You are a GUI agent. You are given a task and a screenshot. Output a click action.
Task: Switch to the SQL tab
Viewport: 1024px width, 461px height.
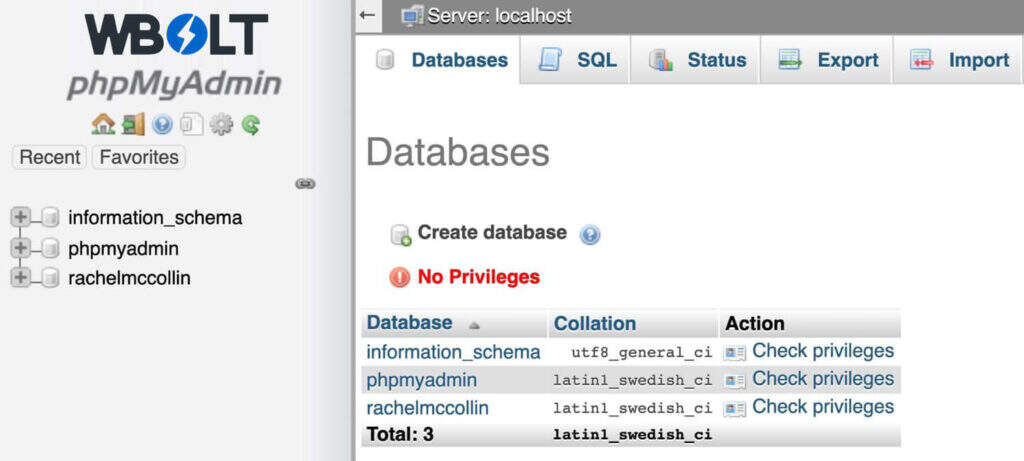point(578,60)
